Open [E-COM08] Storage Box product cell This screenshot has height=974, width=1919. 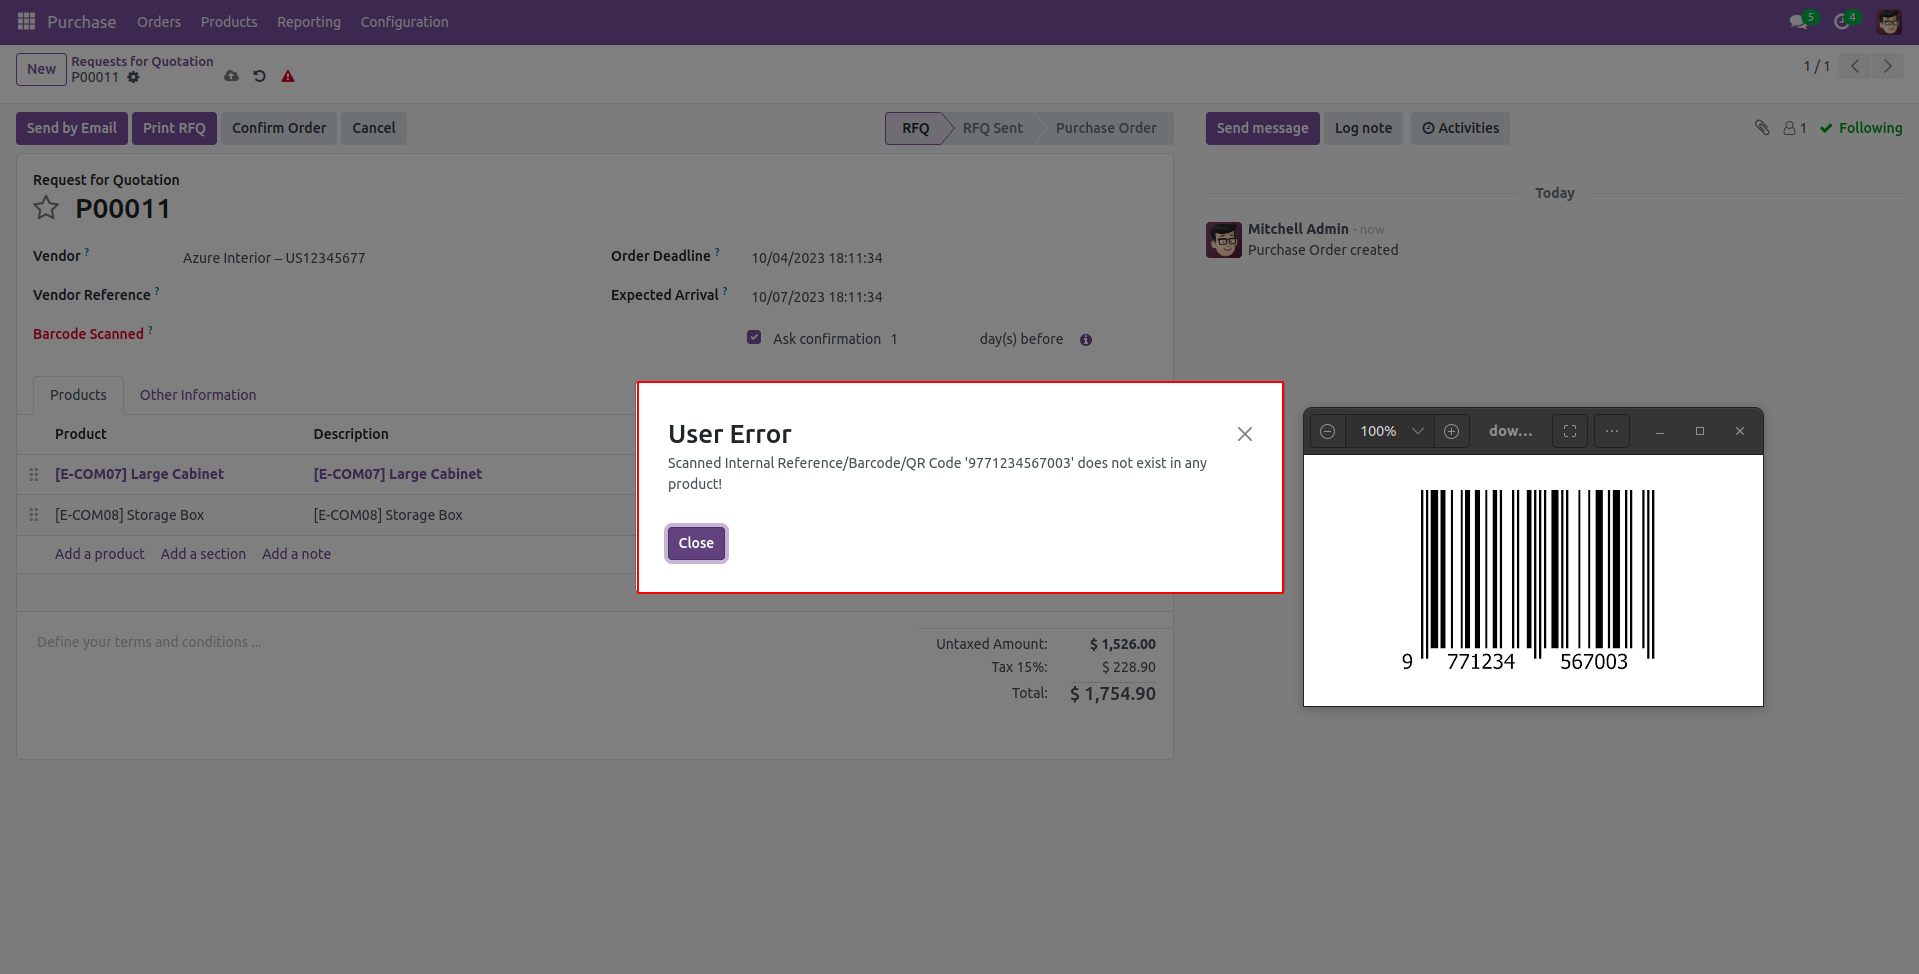point(129,515)
